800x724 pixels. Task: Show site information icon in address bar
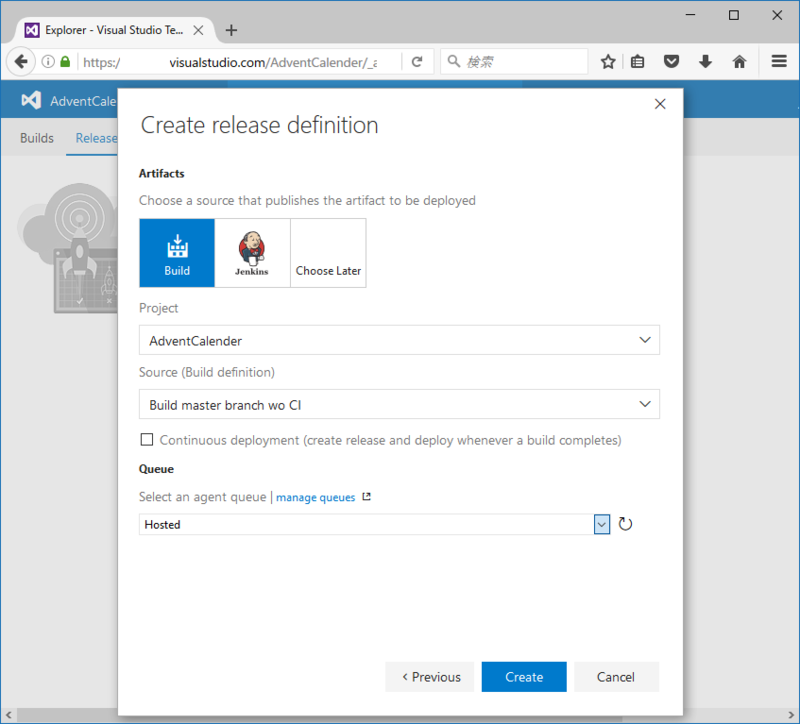click(x=48, y=62)
